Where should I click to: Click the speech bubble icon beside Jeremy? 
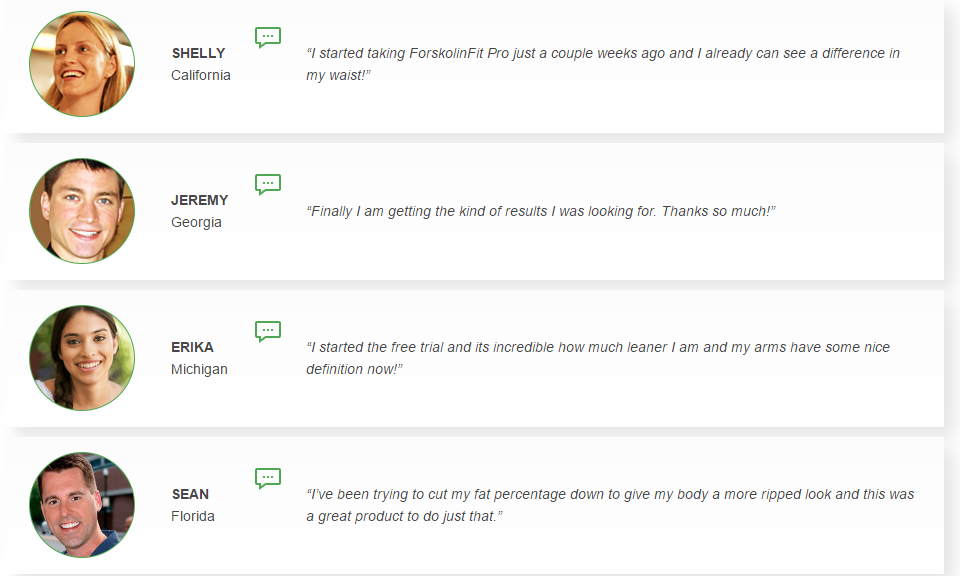click(268, 184)
